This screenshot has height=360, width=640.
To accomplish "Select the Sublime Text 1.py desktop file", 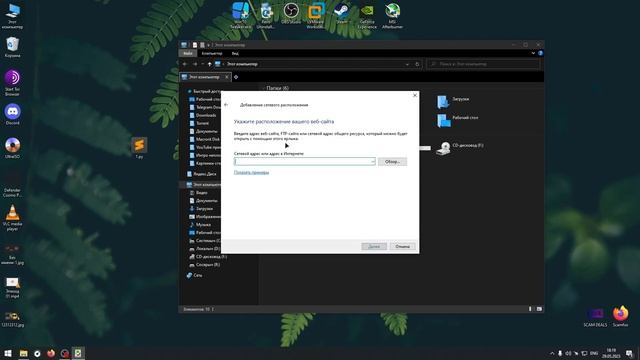I will click(139, 148).
